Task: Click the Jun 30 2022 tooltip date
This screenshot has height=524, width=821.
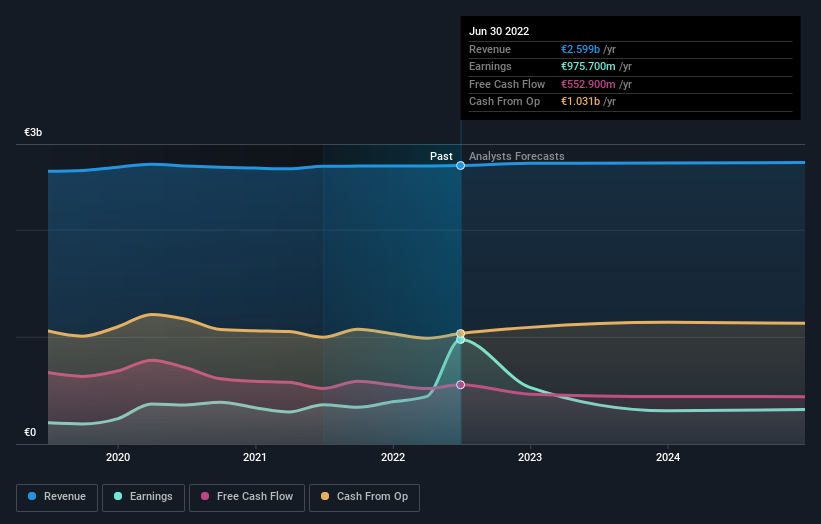Action: point(499,31)
